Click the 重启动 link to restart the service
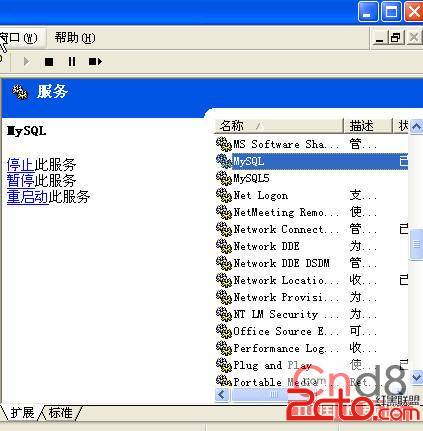 click(28, 197)
